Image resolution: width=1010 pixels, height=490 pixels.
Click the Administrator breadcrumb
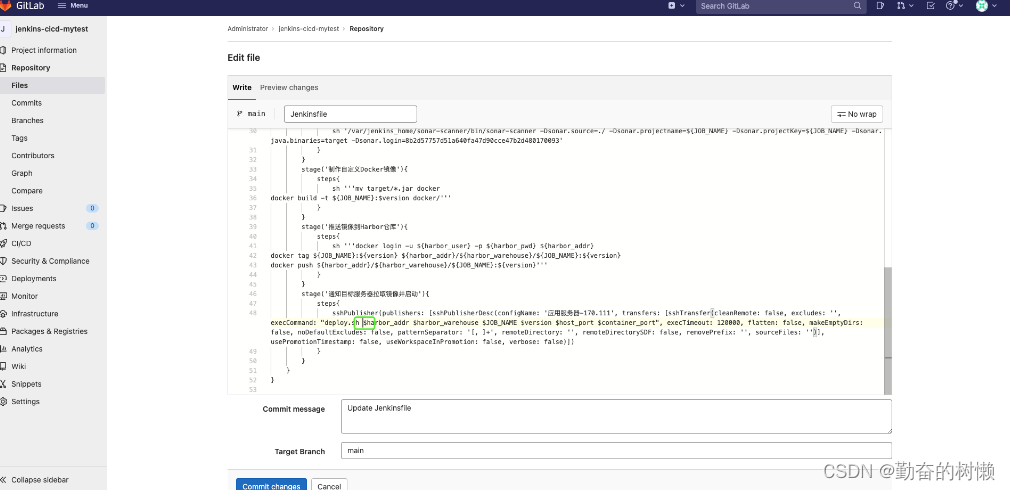[247, 29]
